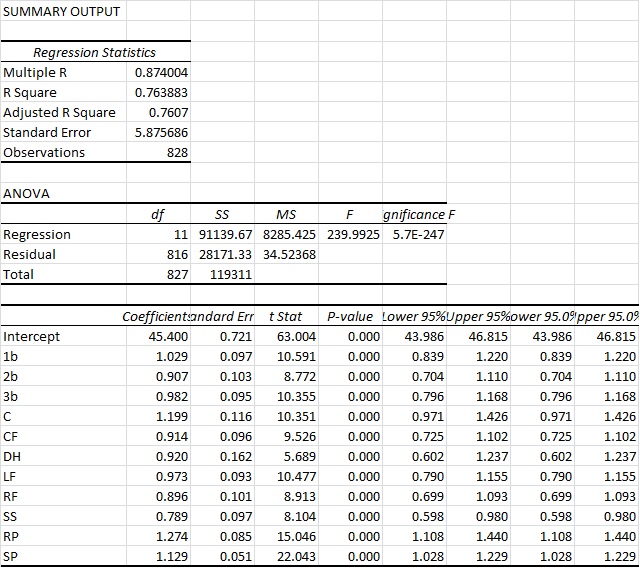Click the RP coefficient 1.274
The width and height of the screenshot is (640, 568).
tap(172, 537)
